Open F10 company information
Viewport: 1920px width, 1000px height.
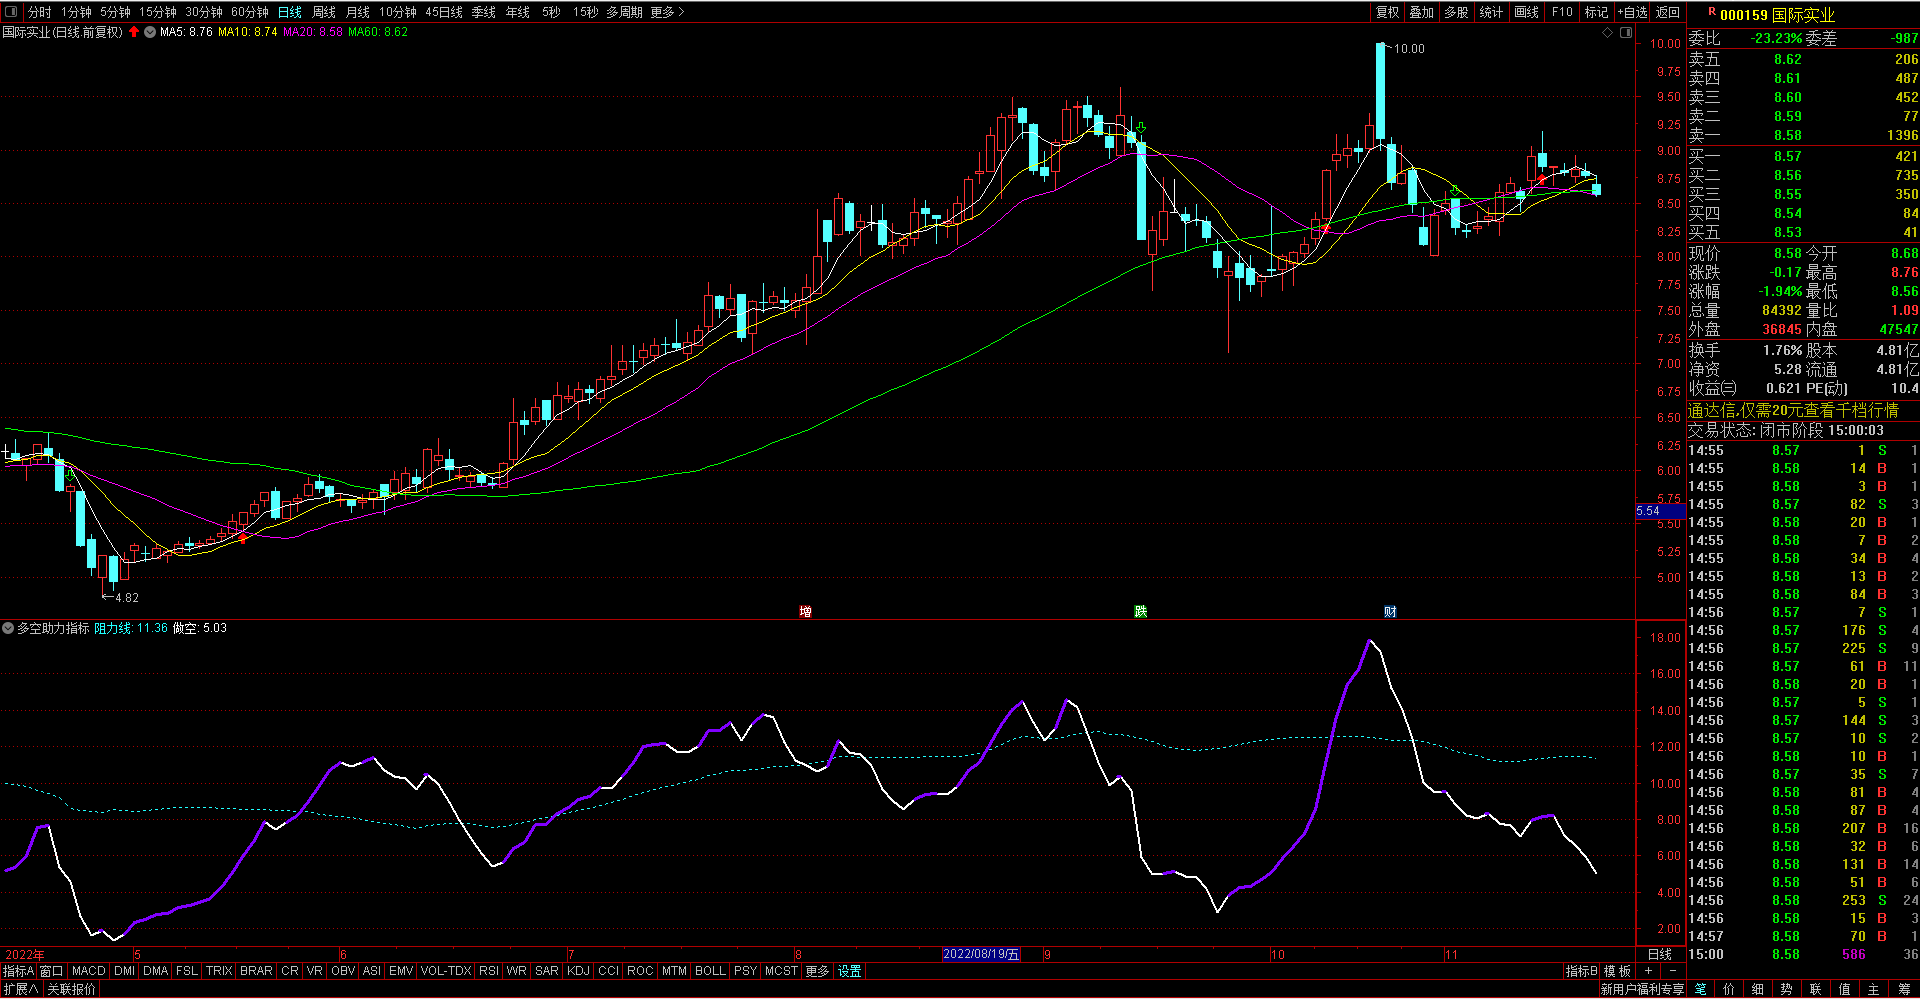(x=1562, y=12)
